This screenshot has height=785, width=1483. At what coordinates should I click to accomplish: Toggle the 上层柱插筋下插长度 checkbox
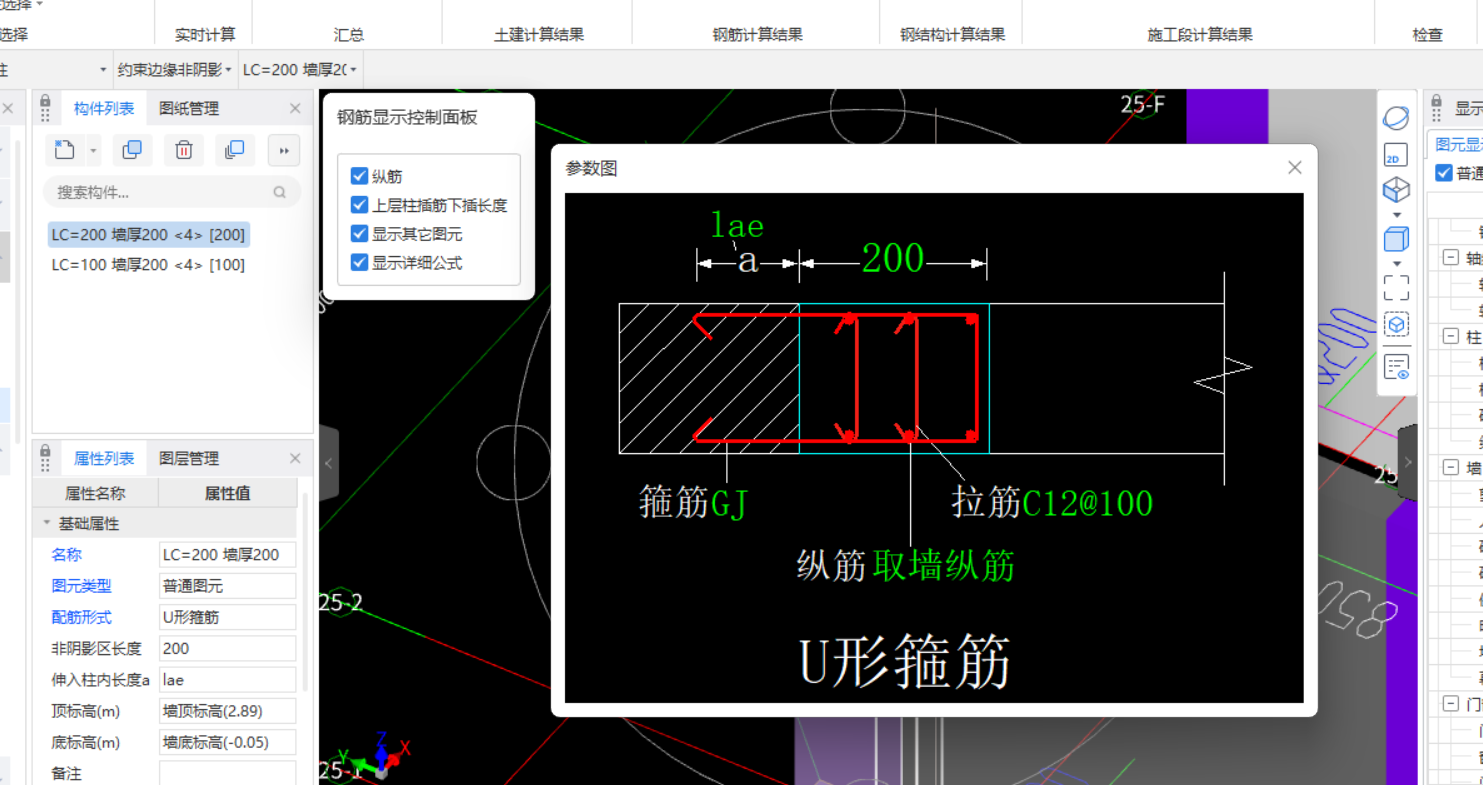coord(360,205)
